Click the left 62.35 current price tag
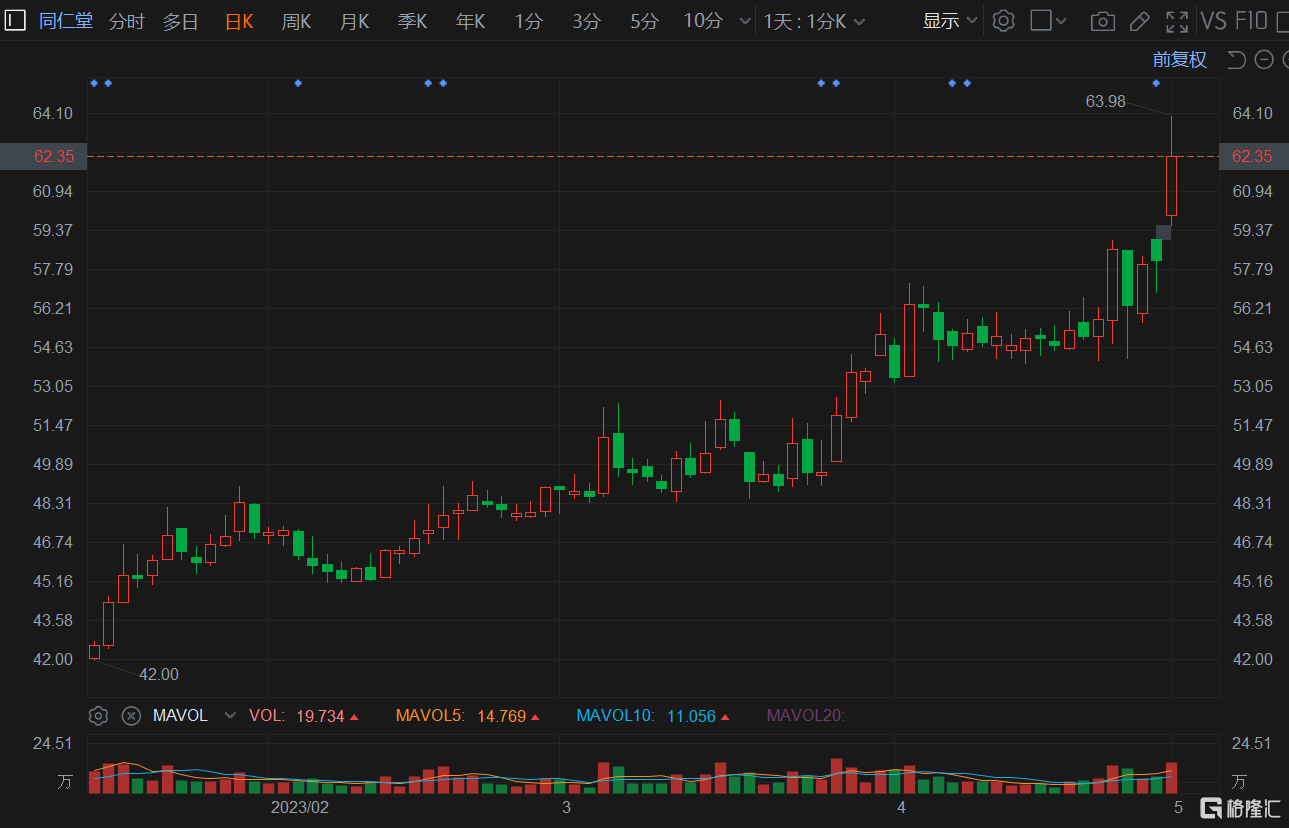The width and height of the screenshot is (1289, 828). click(x=43, y=156)
